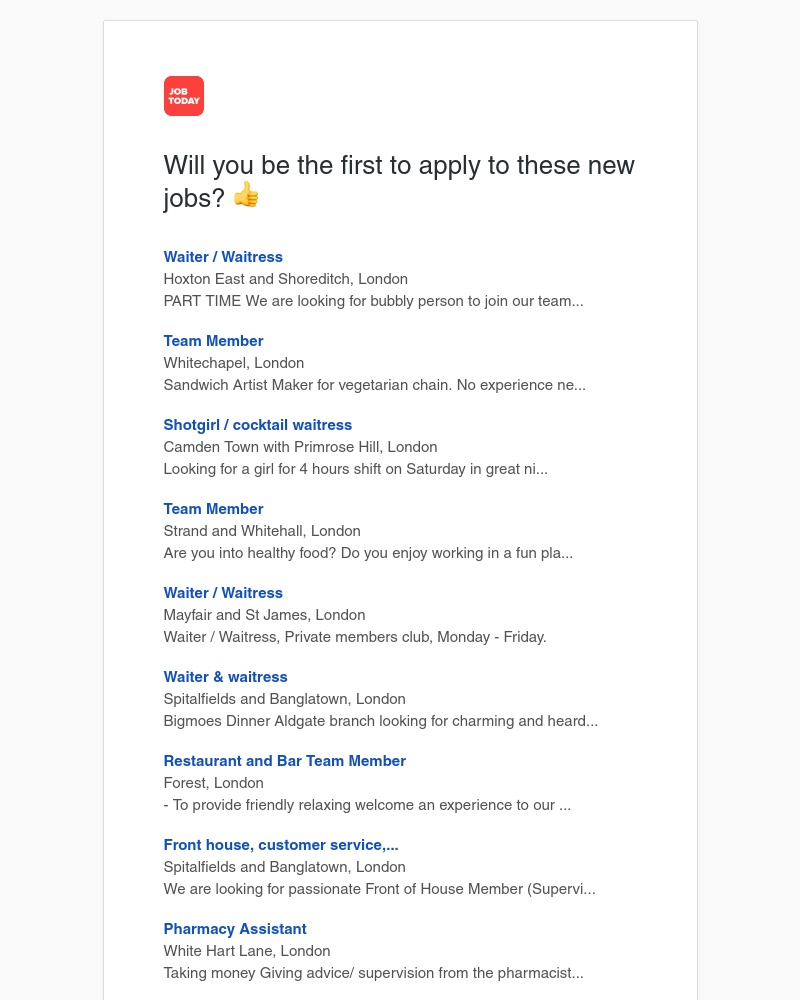
Task: Click the 'PART TIME We are looking' description
Action: tap(373, 301)
